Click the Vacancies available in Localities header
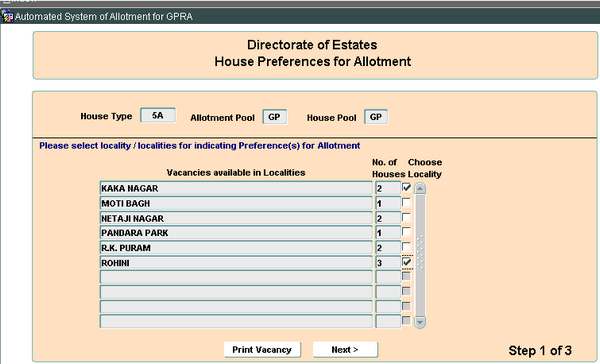This screenshot has width=600, height=364. click(236, 173)
